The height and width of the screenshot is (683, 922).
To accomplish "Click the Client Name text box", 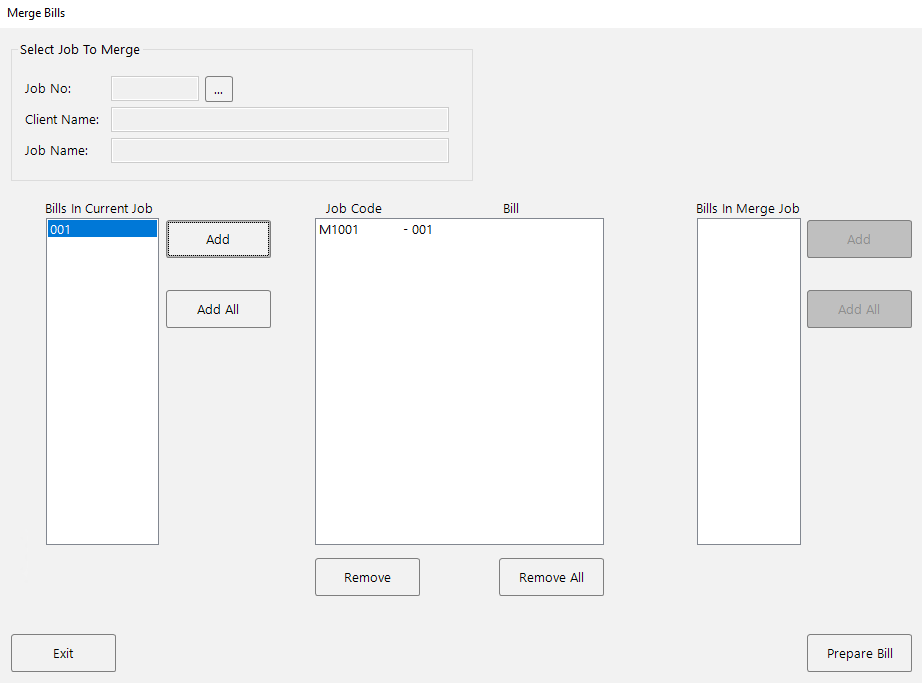I will point(279,119).
